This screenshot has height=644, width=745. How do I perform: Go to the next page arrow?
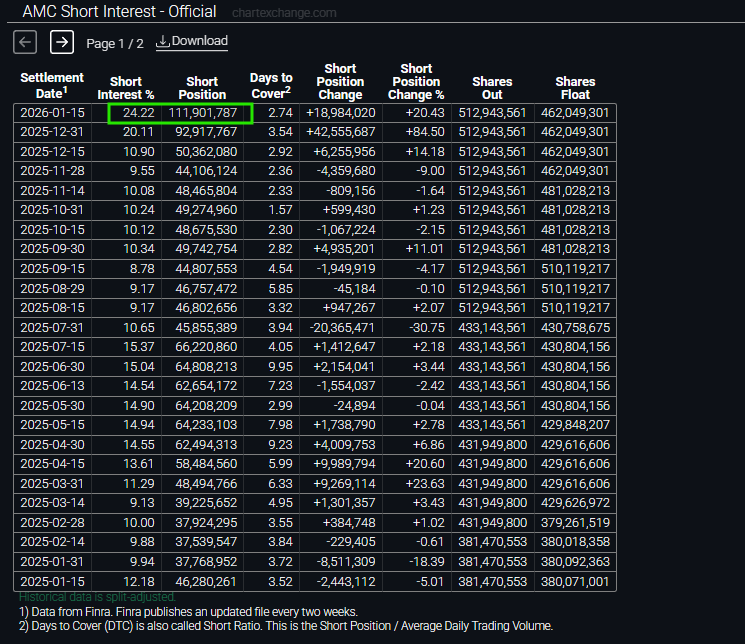point(62,42)
